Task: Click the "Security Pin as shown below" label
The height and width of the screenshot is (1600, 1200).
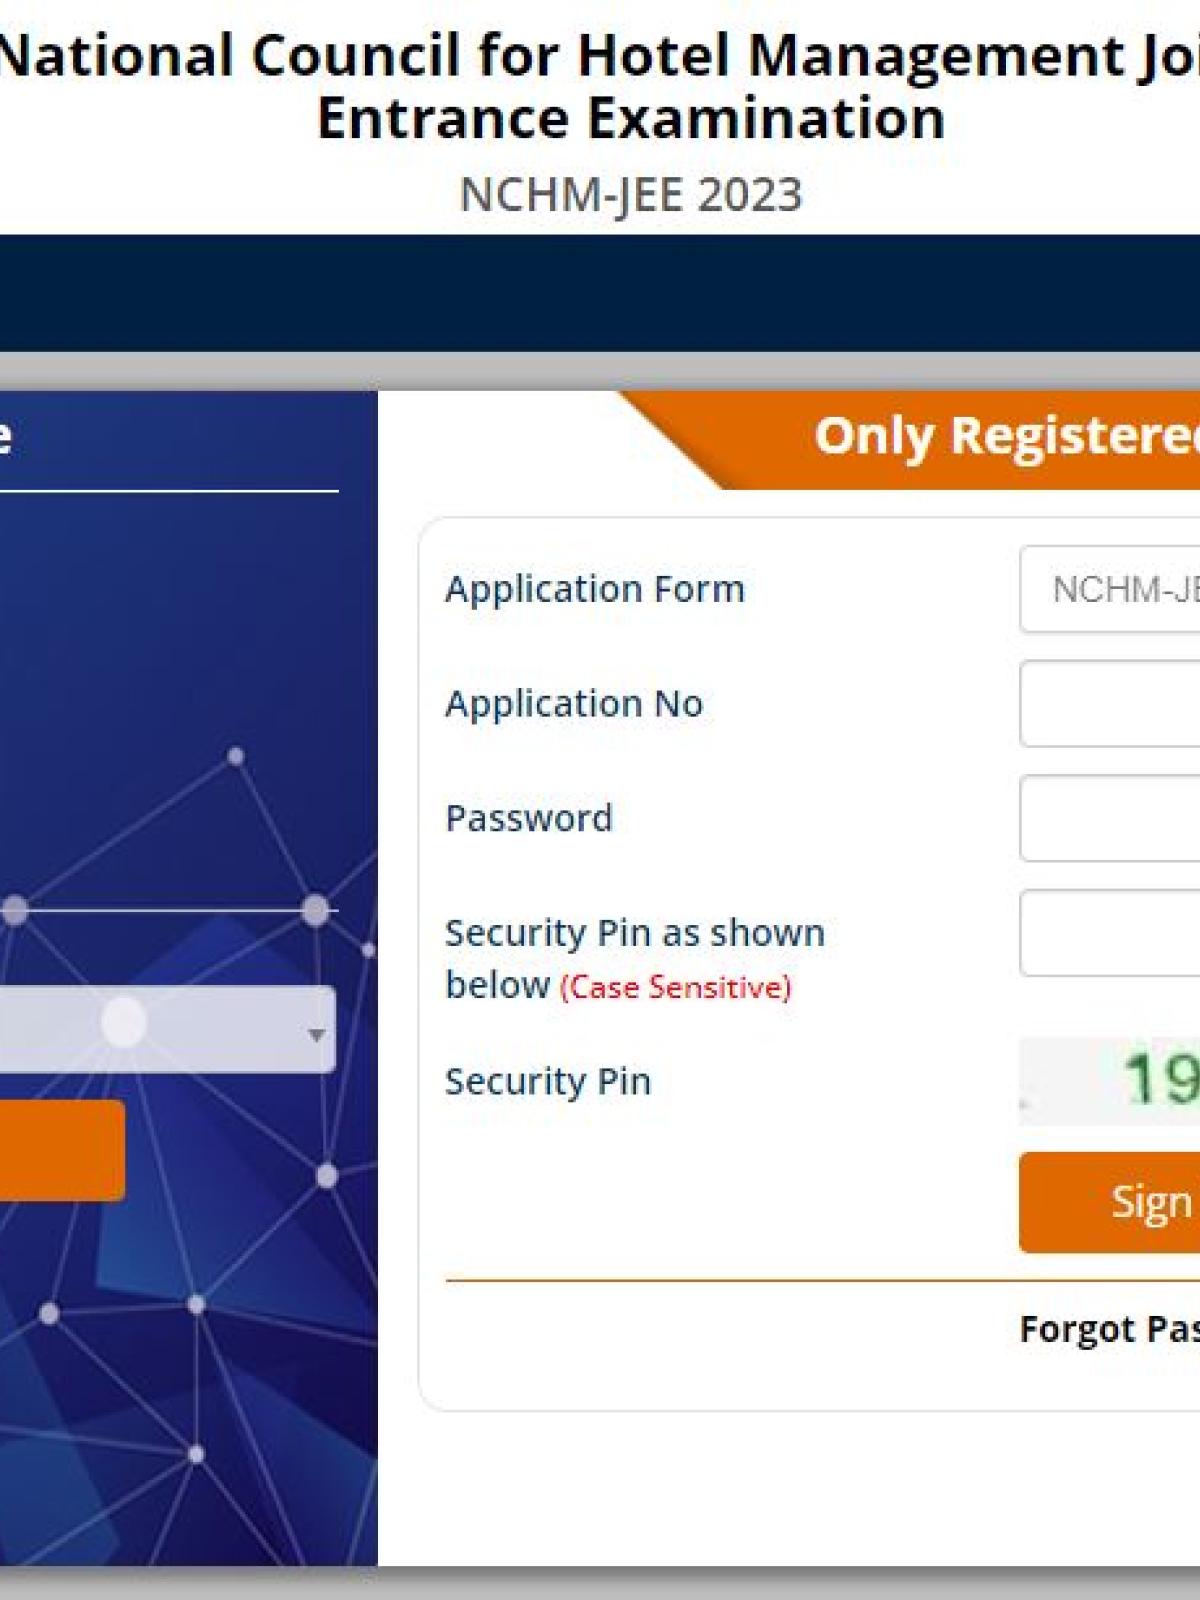Action: tap(634, 933)
